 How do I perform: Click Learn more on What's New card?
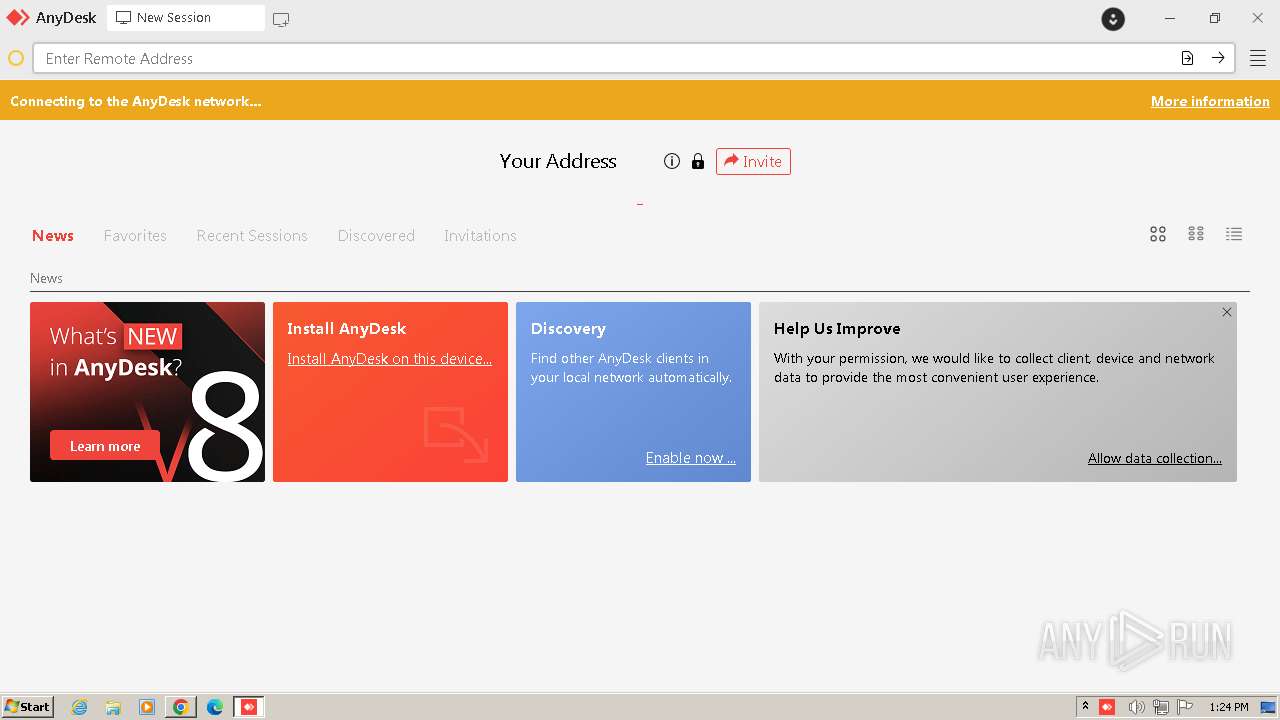[x=105, y=446]
